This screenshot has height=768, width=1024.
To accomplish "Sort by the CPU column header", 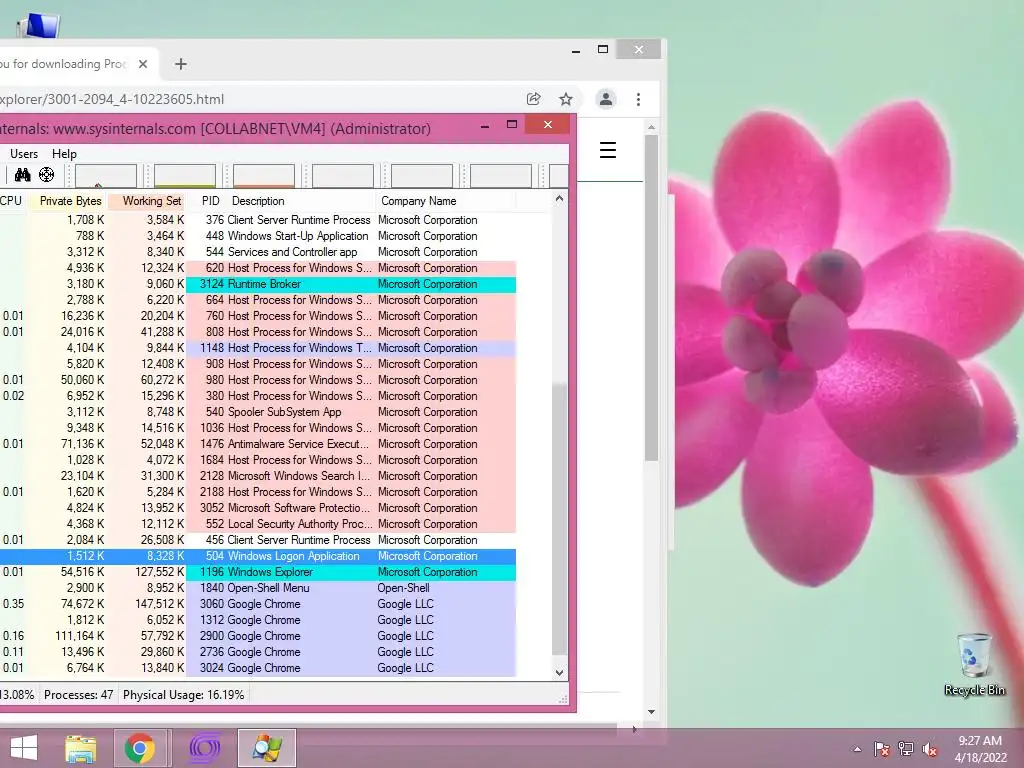I will click(11, 201).
